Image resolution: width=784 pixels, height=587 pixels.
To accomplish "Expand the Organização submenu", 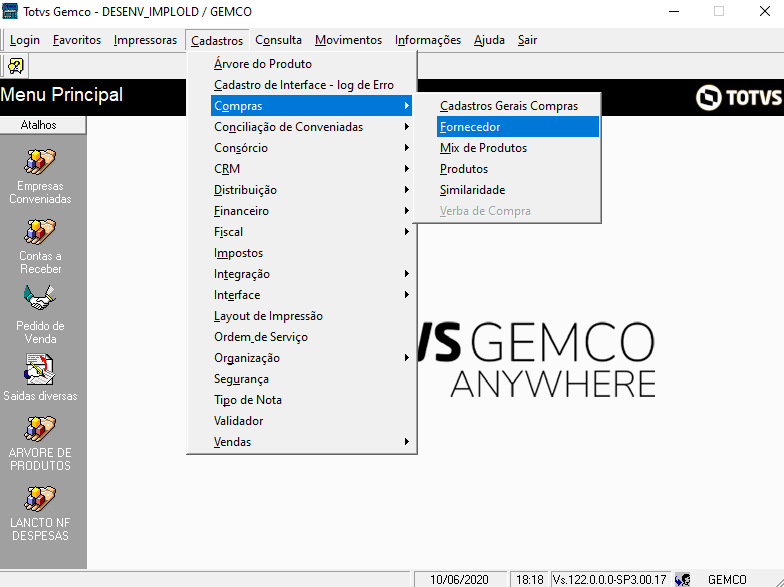I will [312, 358].
